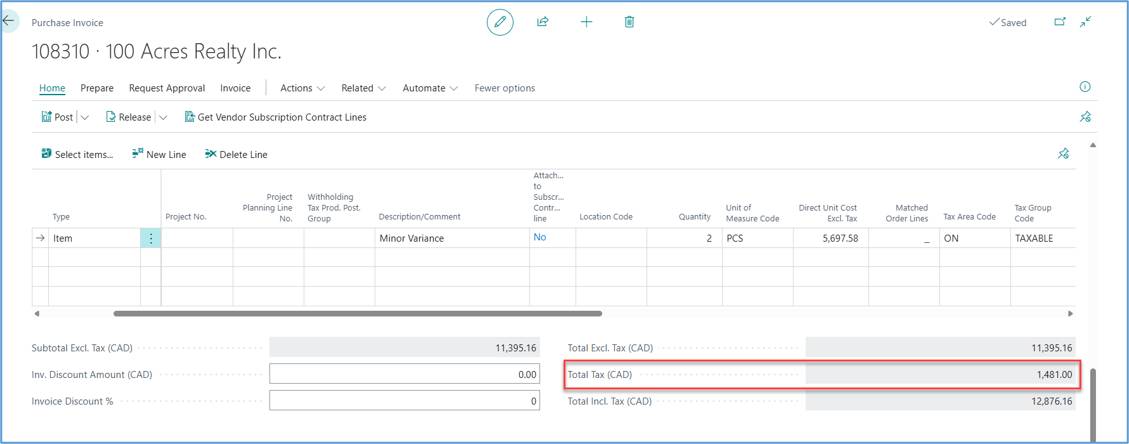1129x444 pixels.
Task: Expand the Post dropdown arrow
Action: [x=85, y=117]
